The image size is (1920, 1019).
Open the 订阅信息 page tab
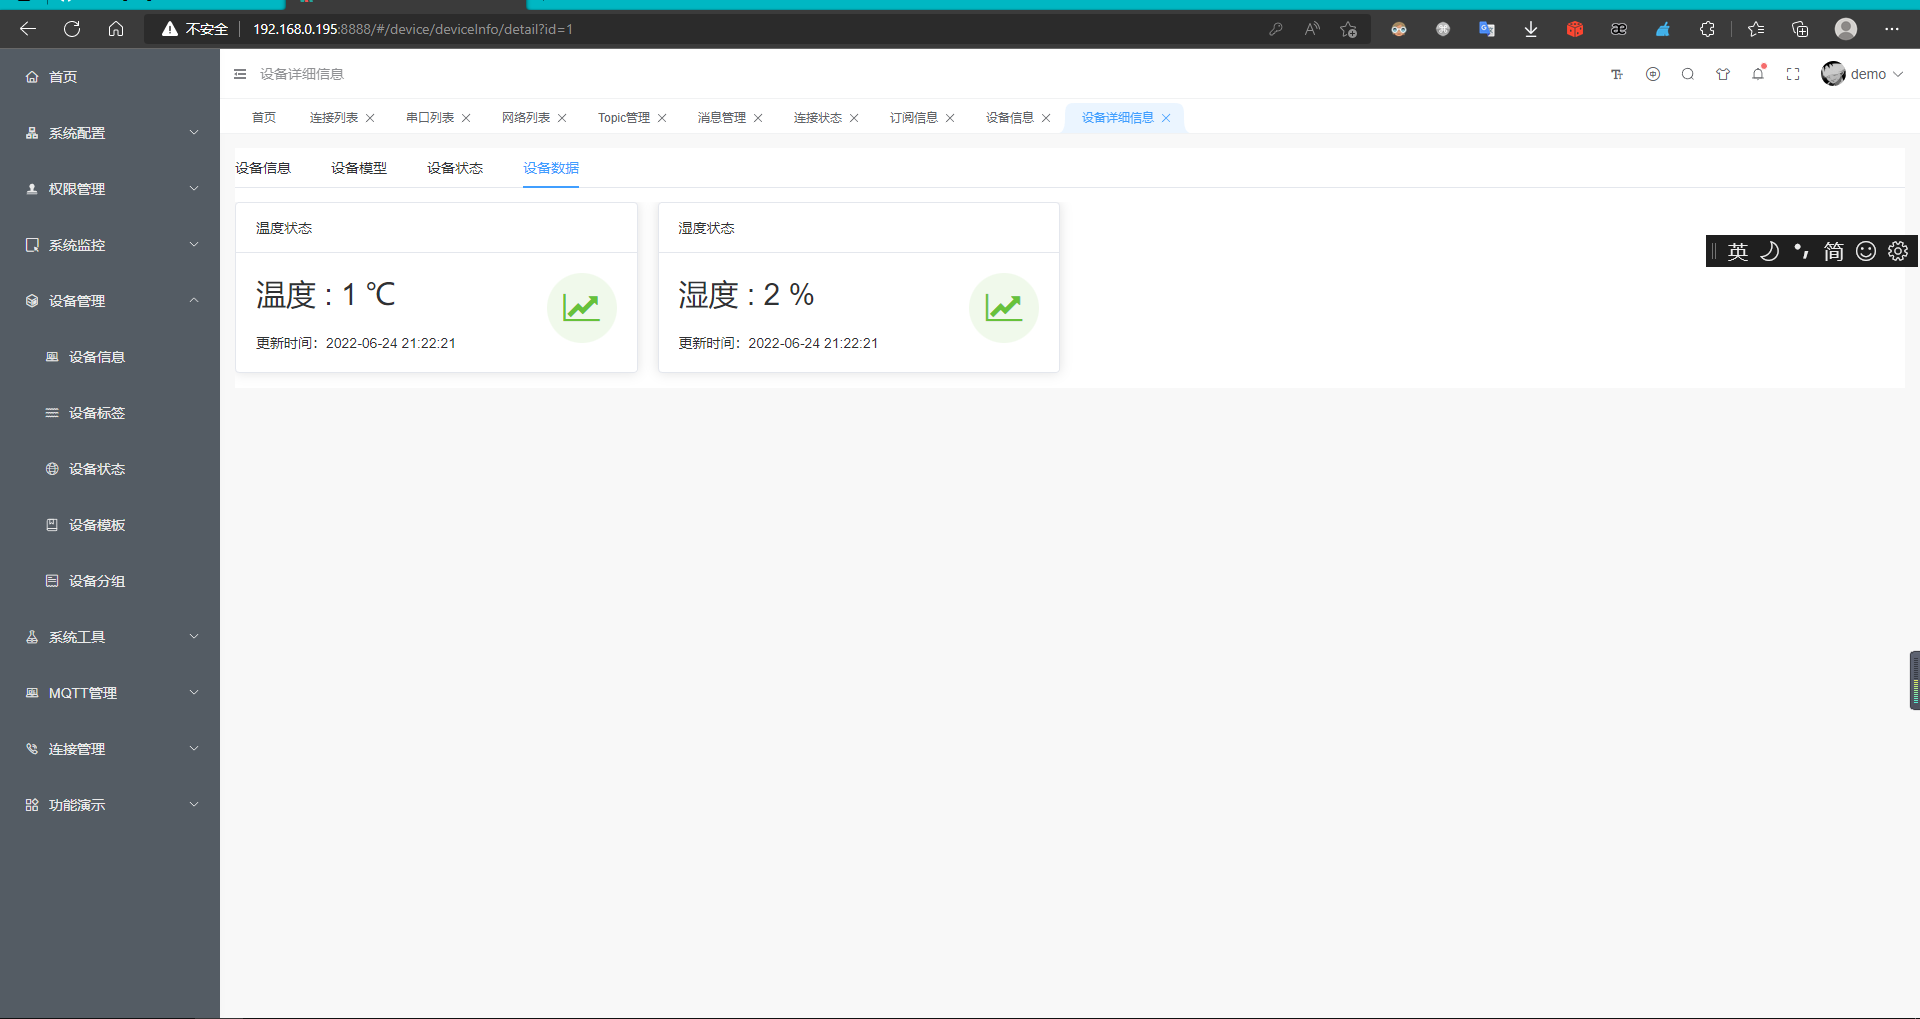(x=914, y=118)
